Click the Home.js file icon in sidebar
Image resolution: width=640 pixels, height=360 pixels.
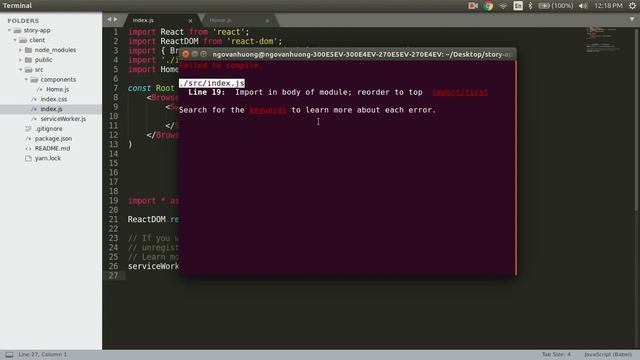40,89
